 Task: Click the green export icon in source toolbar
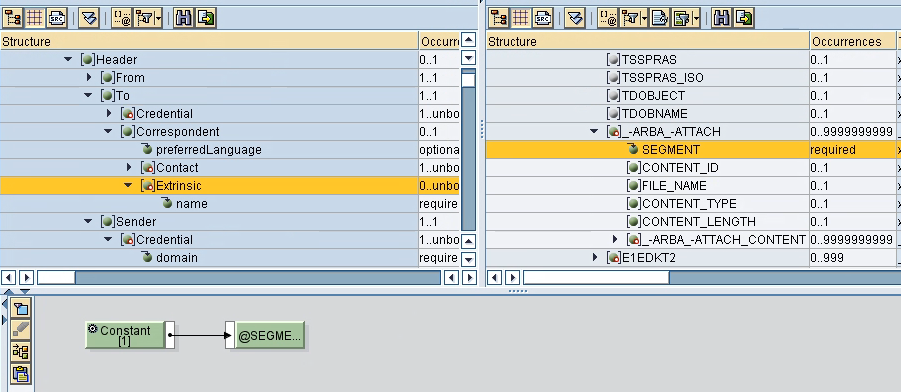(x=206, y=18)
